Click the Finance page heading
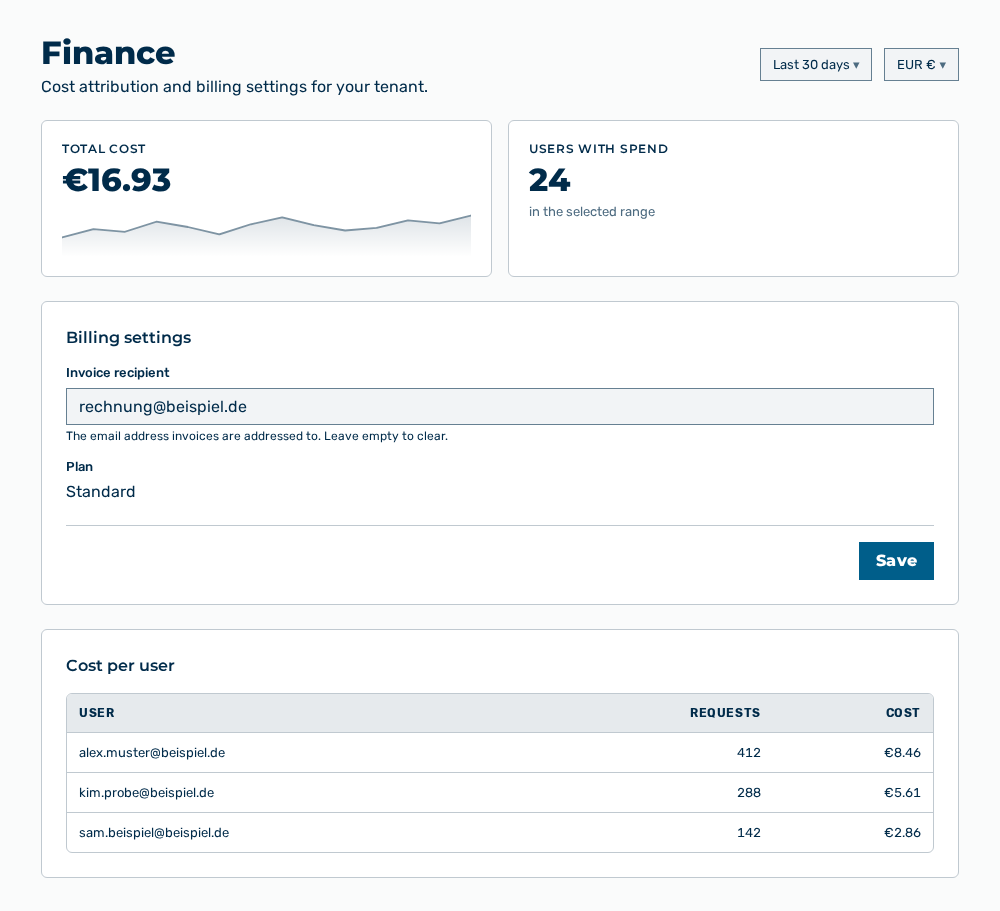1000x911 pixels. 108,53
